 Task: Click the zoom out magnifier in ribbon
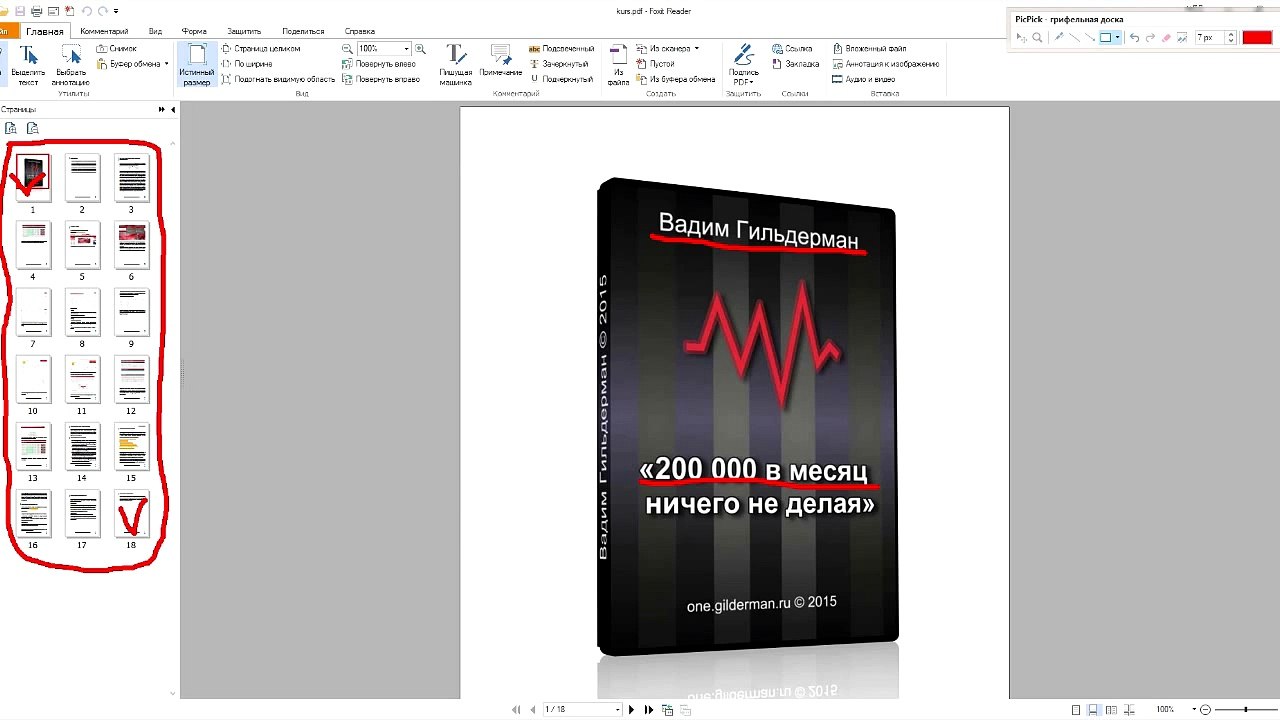click(347, 48)
